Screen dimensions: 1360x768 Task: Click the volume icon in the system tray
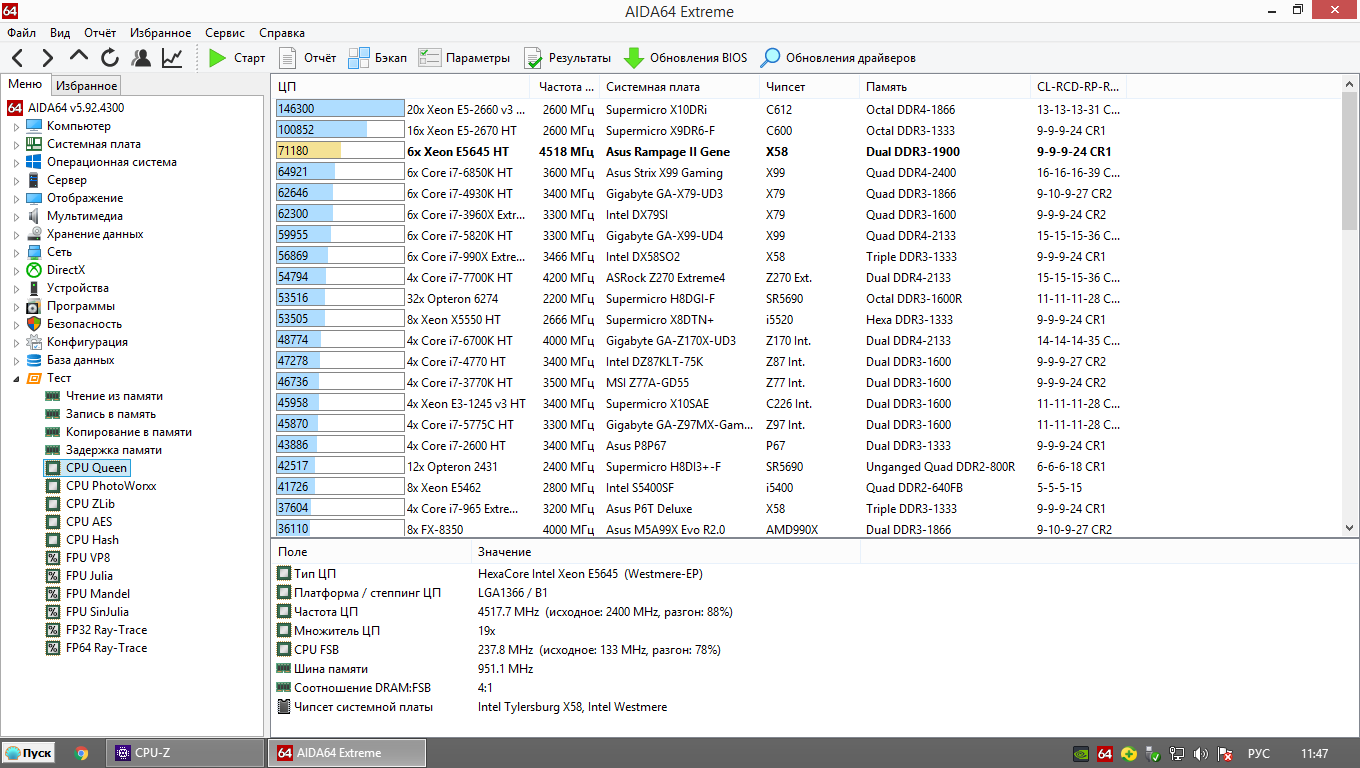coord(1201,753)
